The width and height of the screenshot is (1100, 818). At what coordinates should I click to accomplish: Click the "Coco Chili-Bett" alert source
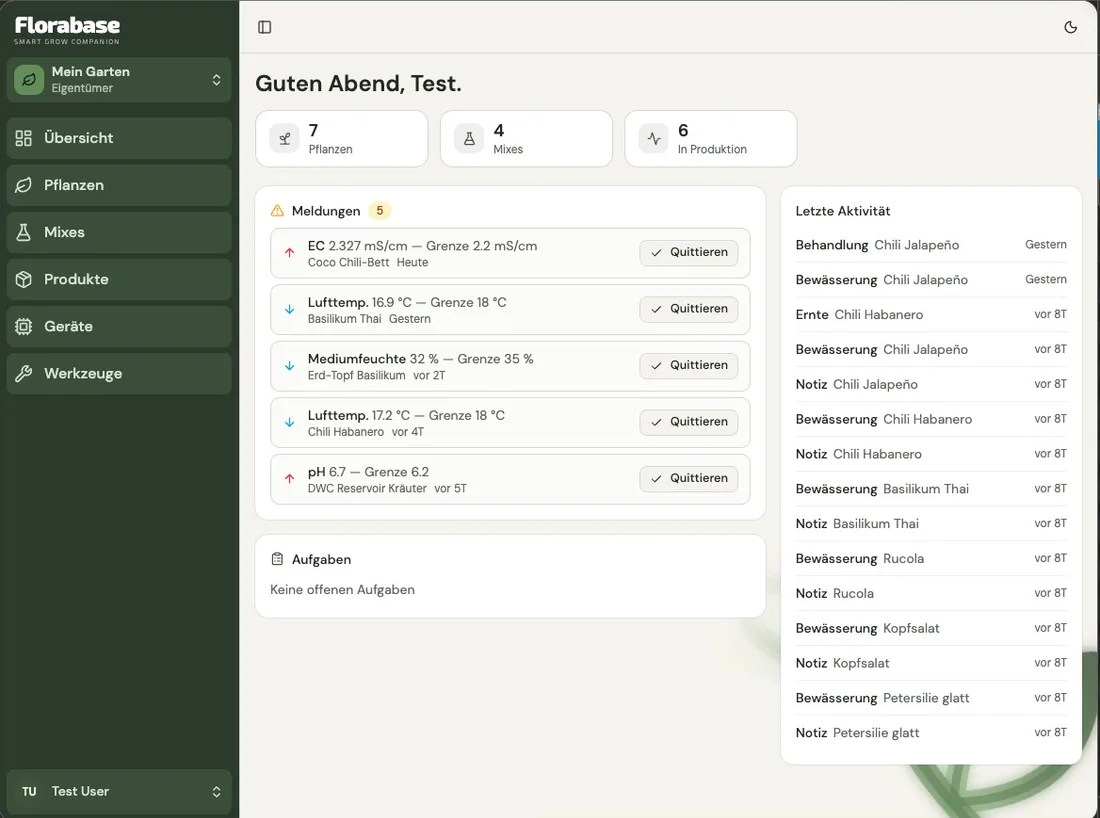tap(349, 262)
